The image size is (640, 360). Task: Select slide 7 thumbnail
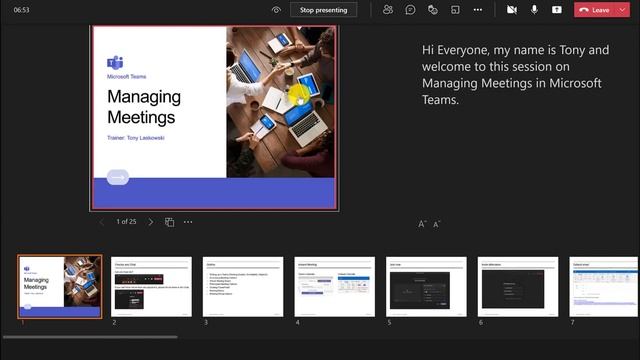[604, 287]
